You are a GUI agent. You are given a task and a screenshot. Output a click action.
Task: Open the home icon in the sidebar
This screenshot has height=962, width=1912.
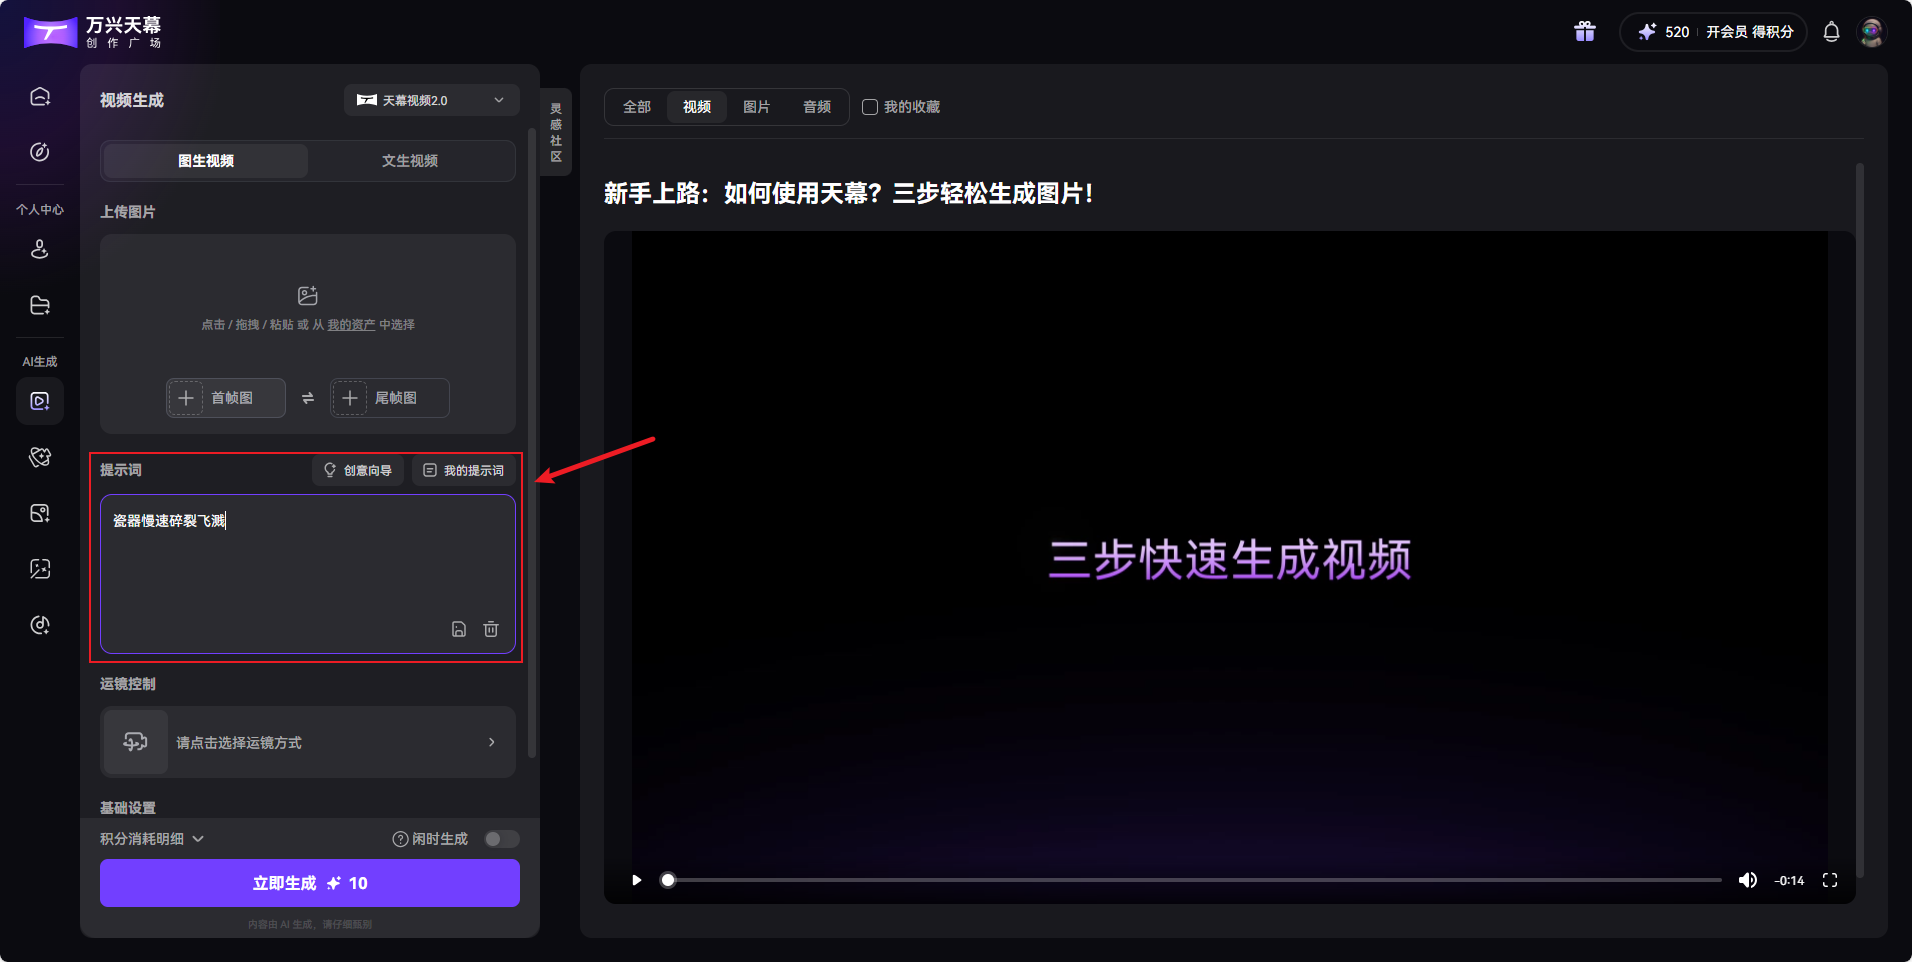click(x=39, y=95)
